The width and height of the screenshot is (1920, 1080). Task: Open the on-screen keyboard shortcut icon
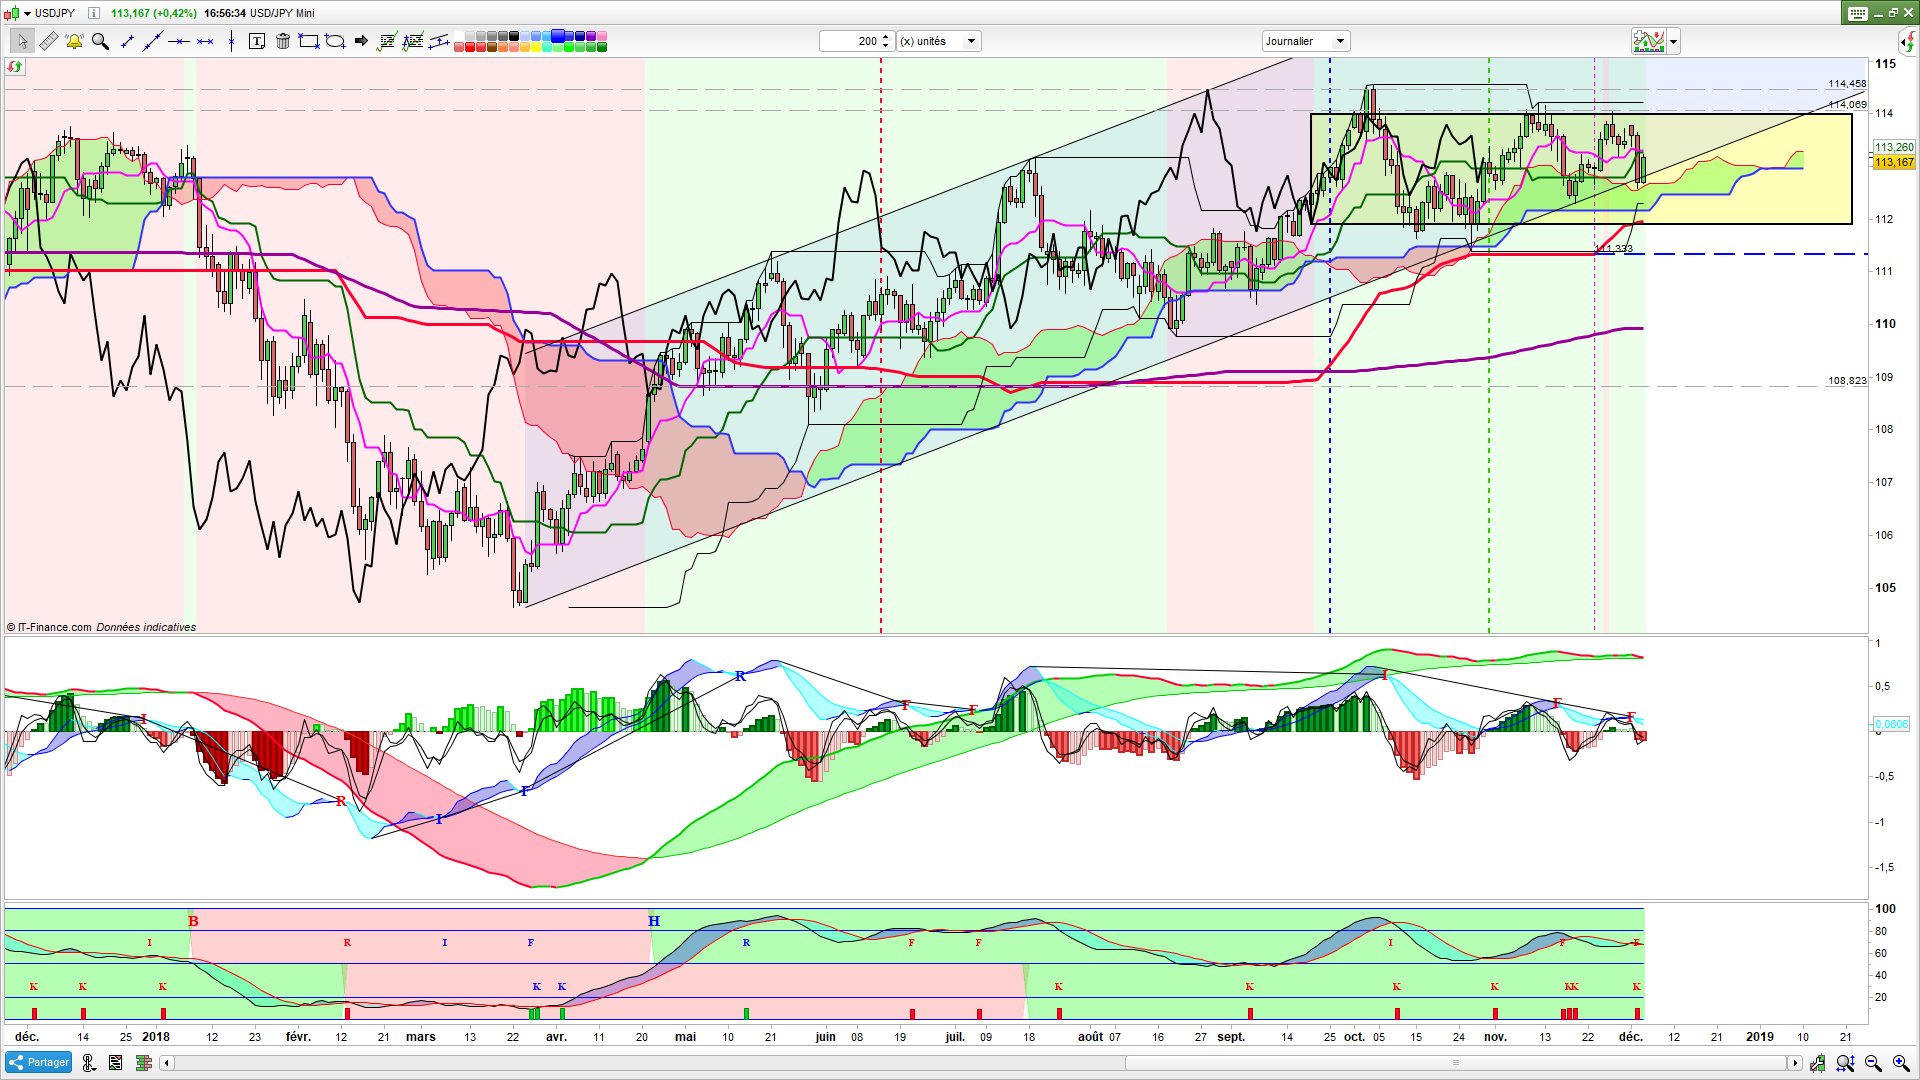point(1858,13)
